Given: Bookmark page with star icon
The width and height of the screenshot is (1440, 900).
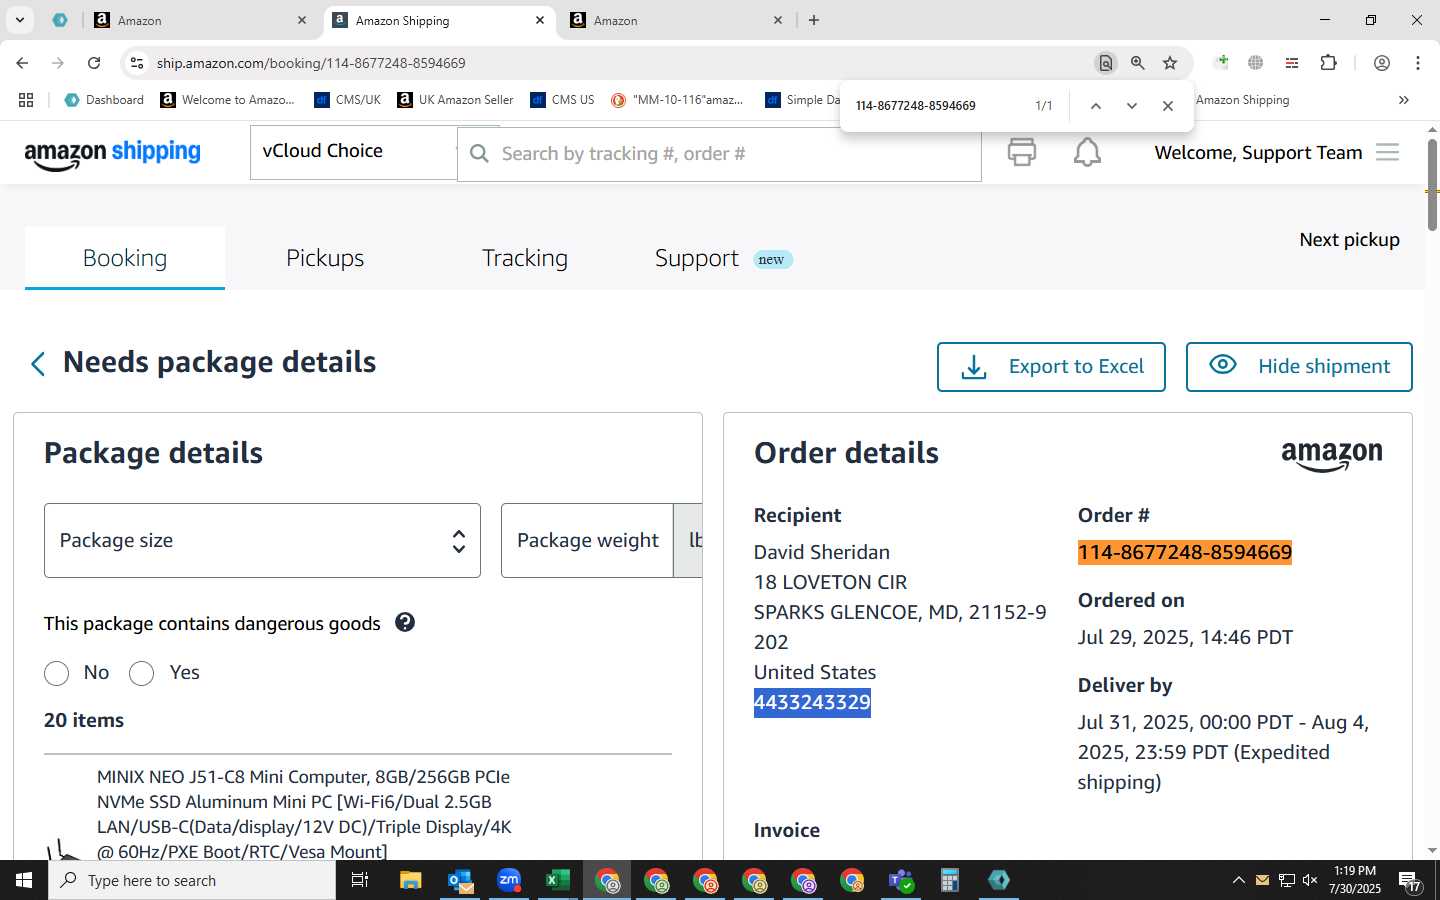Looking at the screenshot, I should (x=1170, y=63).
